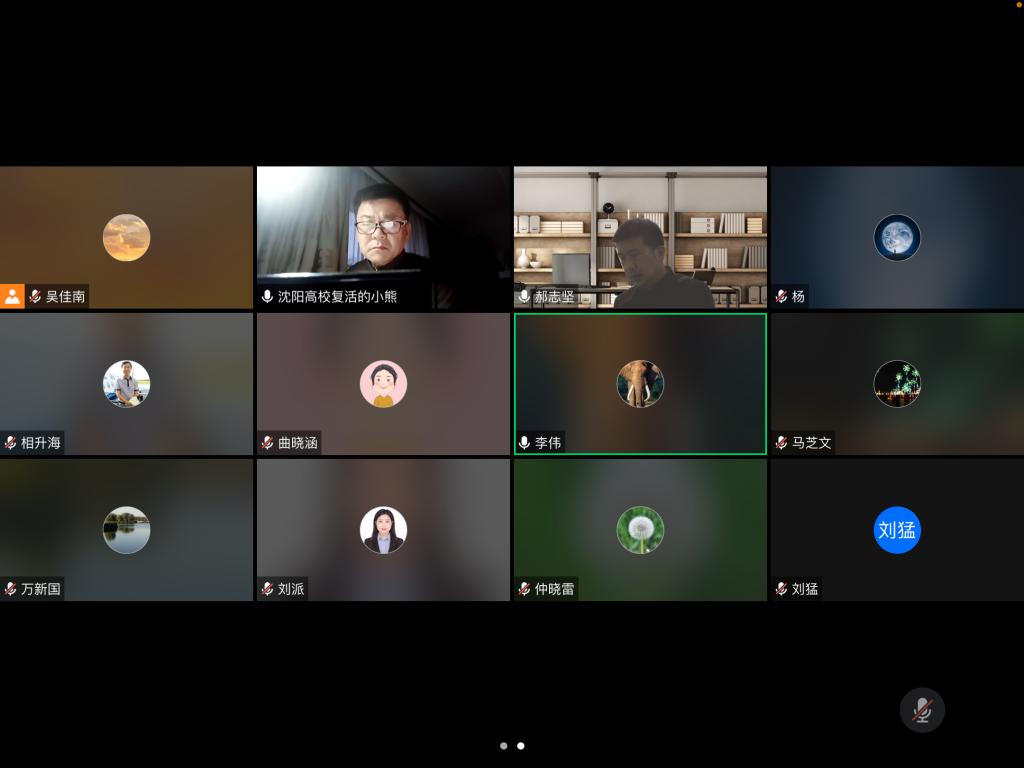Click the muted mic icon beside the 刘猛 name label
The height and width of the screenshot is (768, 1024).
click(x=781, y=589)
